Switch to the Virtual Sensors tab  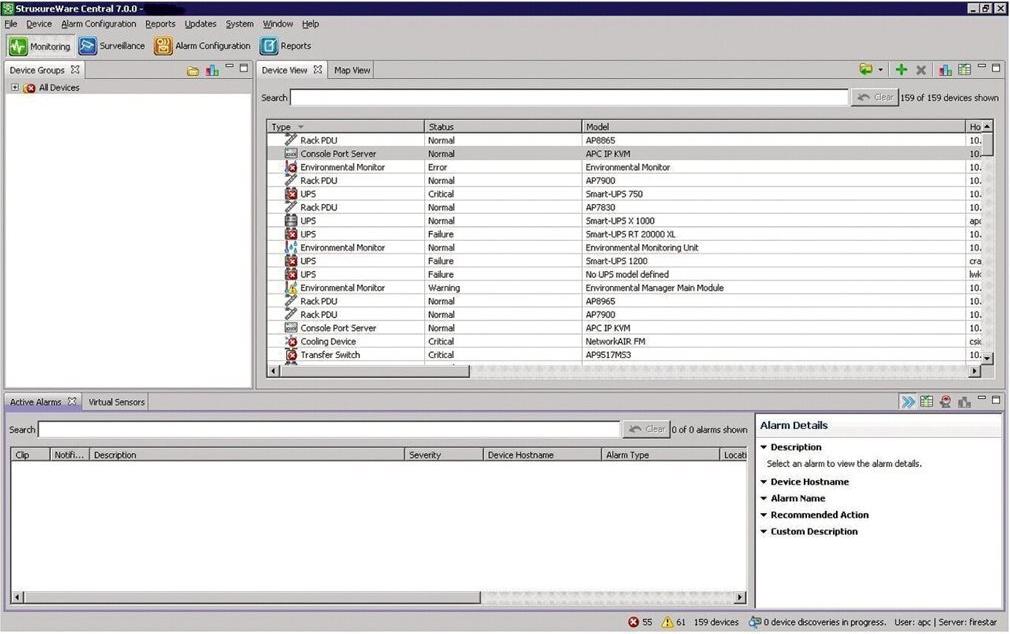pyautogui.click(x=116, y=402)
